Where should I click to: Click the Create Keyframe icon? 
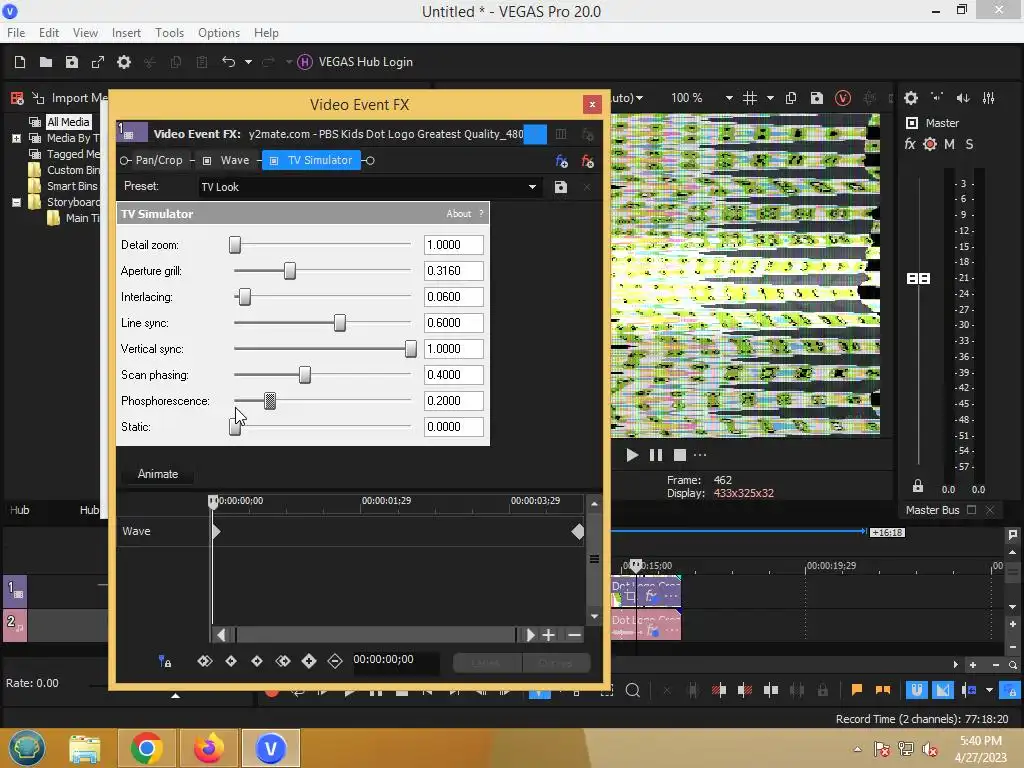pos(309,661)
